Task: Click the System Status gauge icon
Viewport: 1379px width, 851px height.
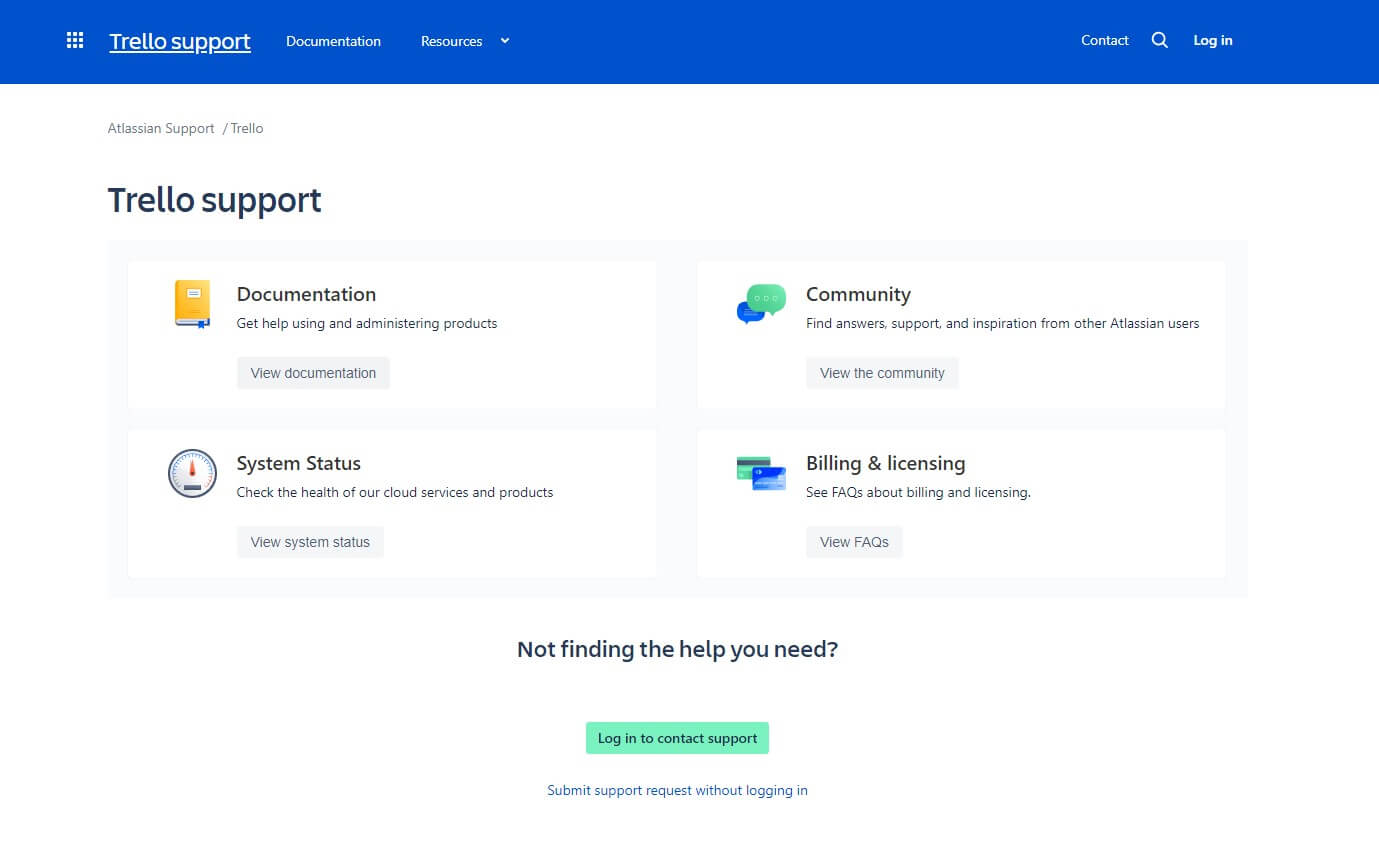Action: click(x=192, y=473)
